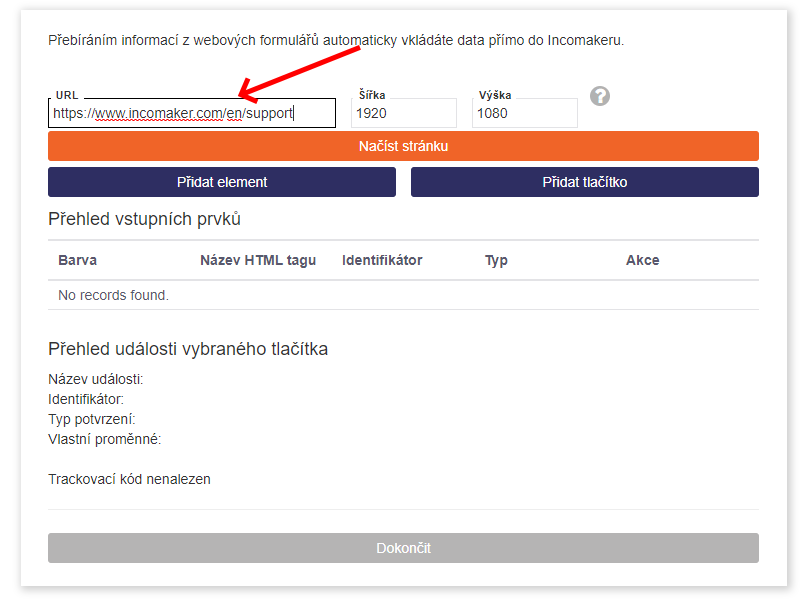
Task: Select the Barva column header
Action: pos(78,260)
